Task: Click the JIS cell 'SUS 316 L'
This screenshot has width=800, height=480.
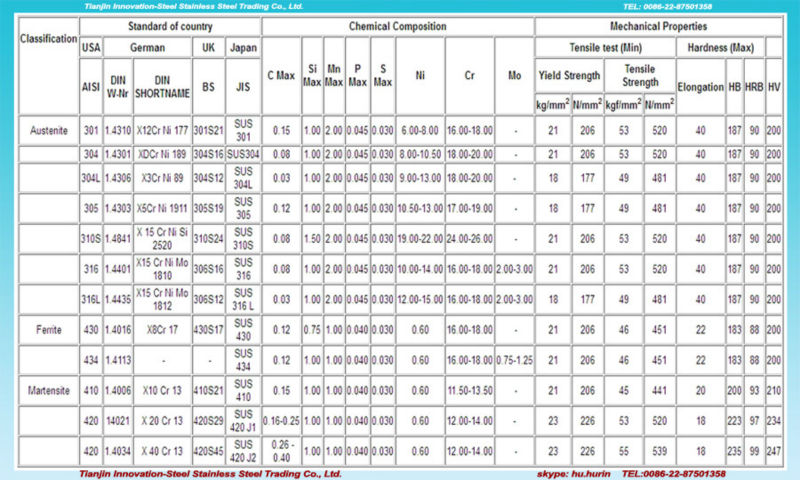Action: pos(243,299)
